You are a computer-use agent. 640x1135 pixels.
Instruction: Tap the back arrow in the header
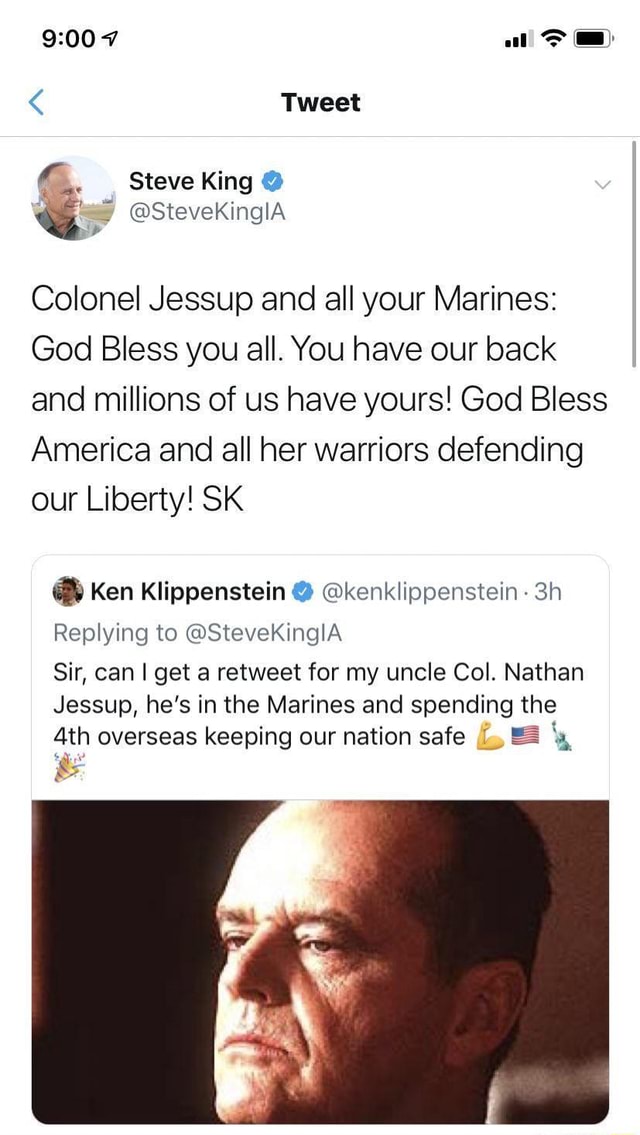37,102
